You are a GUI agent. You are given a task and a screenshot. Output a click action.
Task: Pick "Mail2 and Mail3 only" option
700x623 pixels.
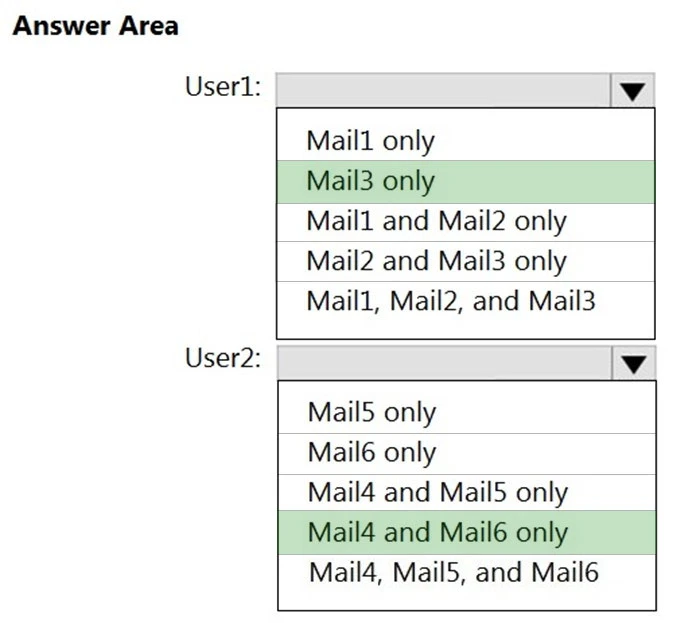tap(436, 261)
